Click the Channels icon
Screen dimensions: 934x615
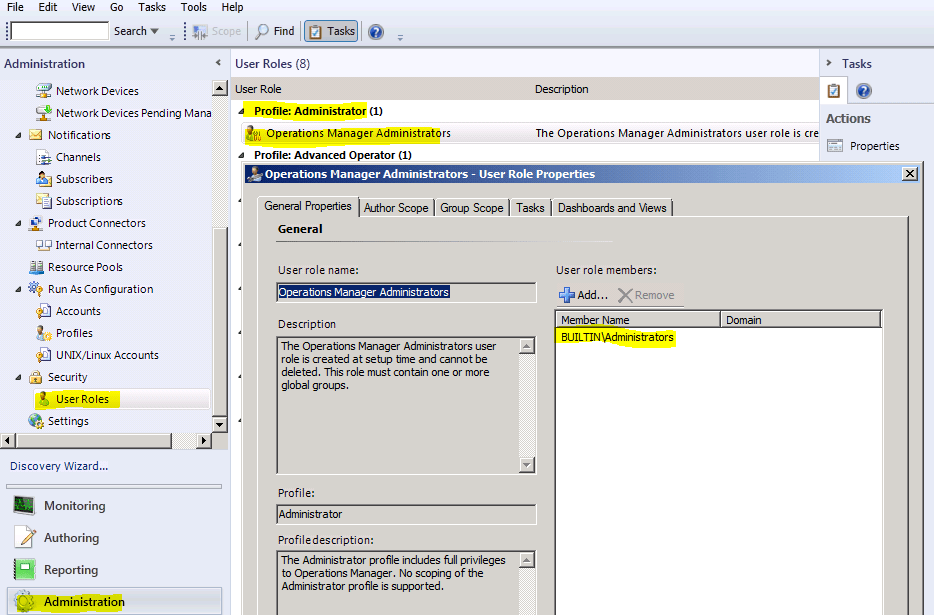point(43,157)
